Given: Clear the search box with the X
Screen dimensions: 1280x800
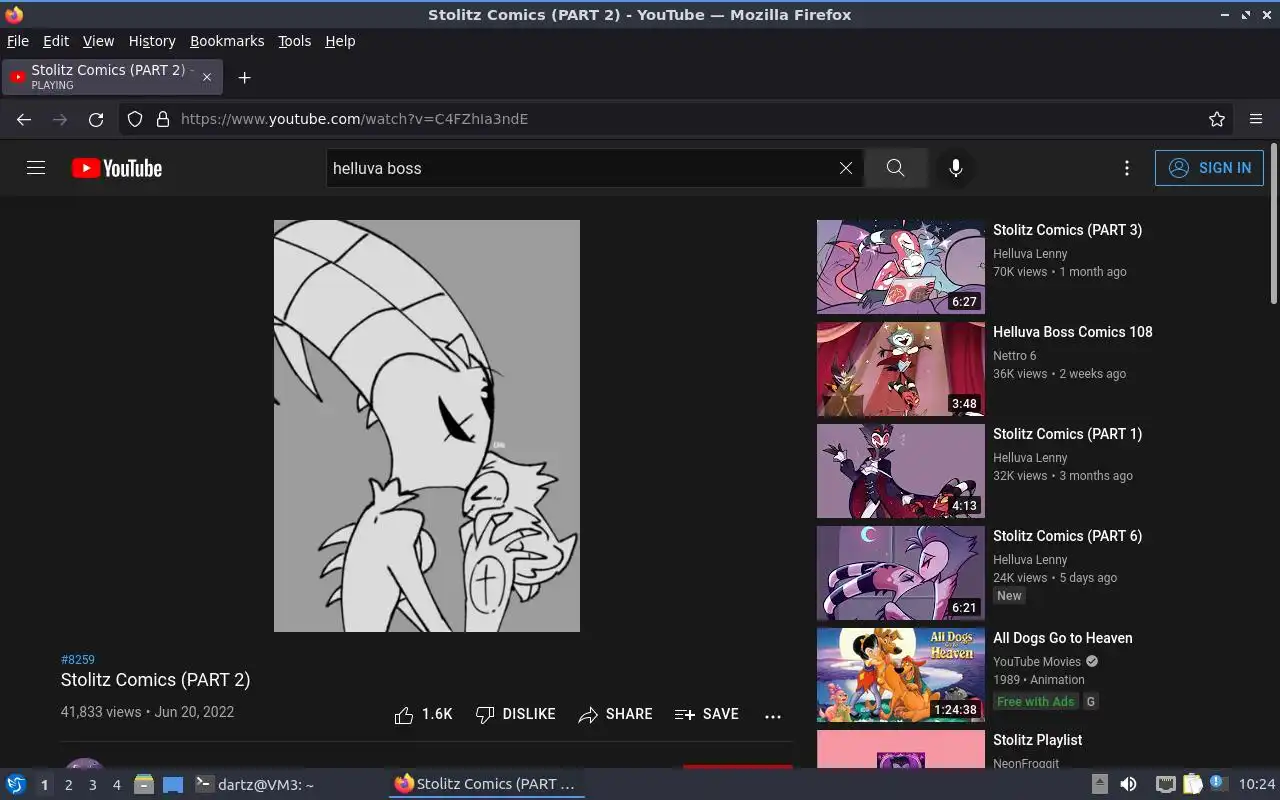Looking at the screenshot, I should coord(846,168).
